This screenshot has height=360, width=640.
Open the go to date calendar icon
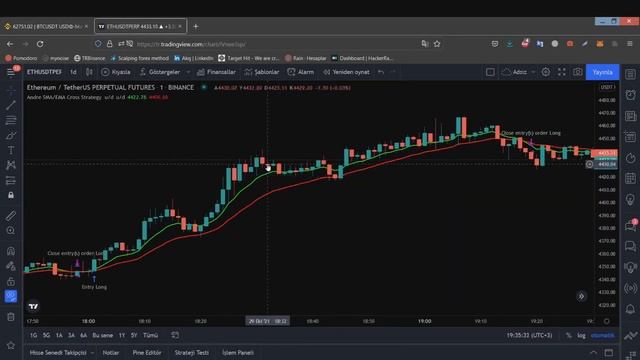point(175,335)
